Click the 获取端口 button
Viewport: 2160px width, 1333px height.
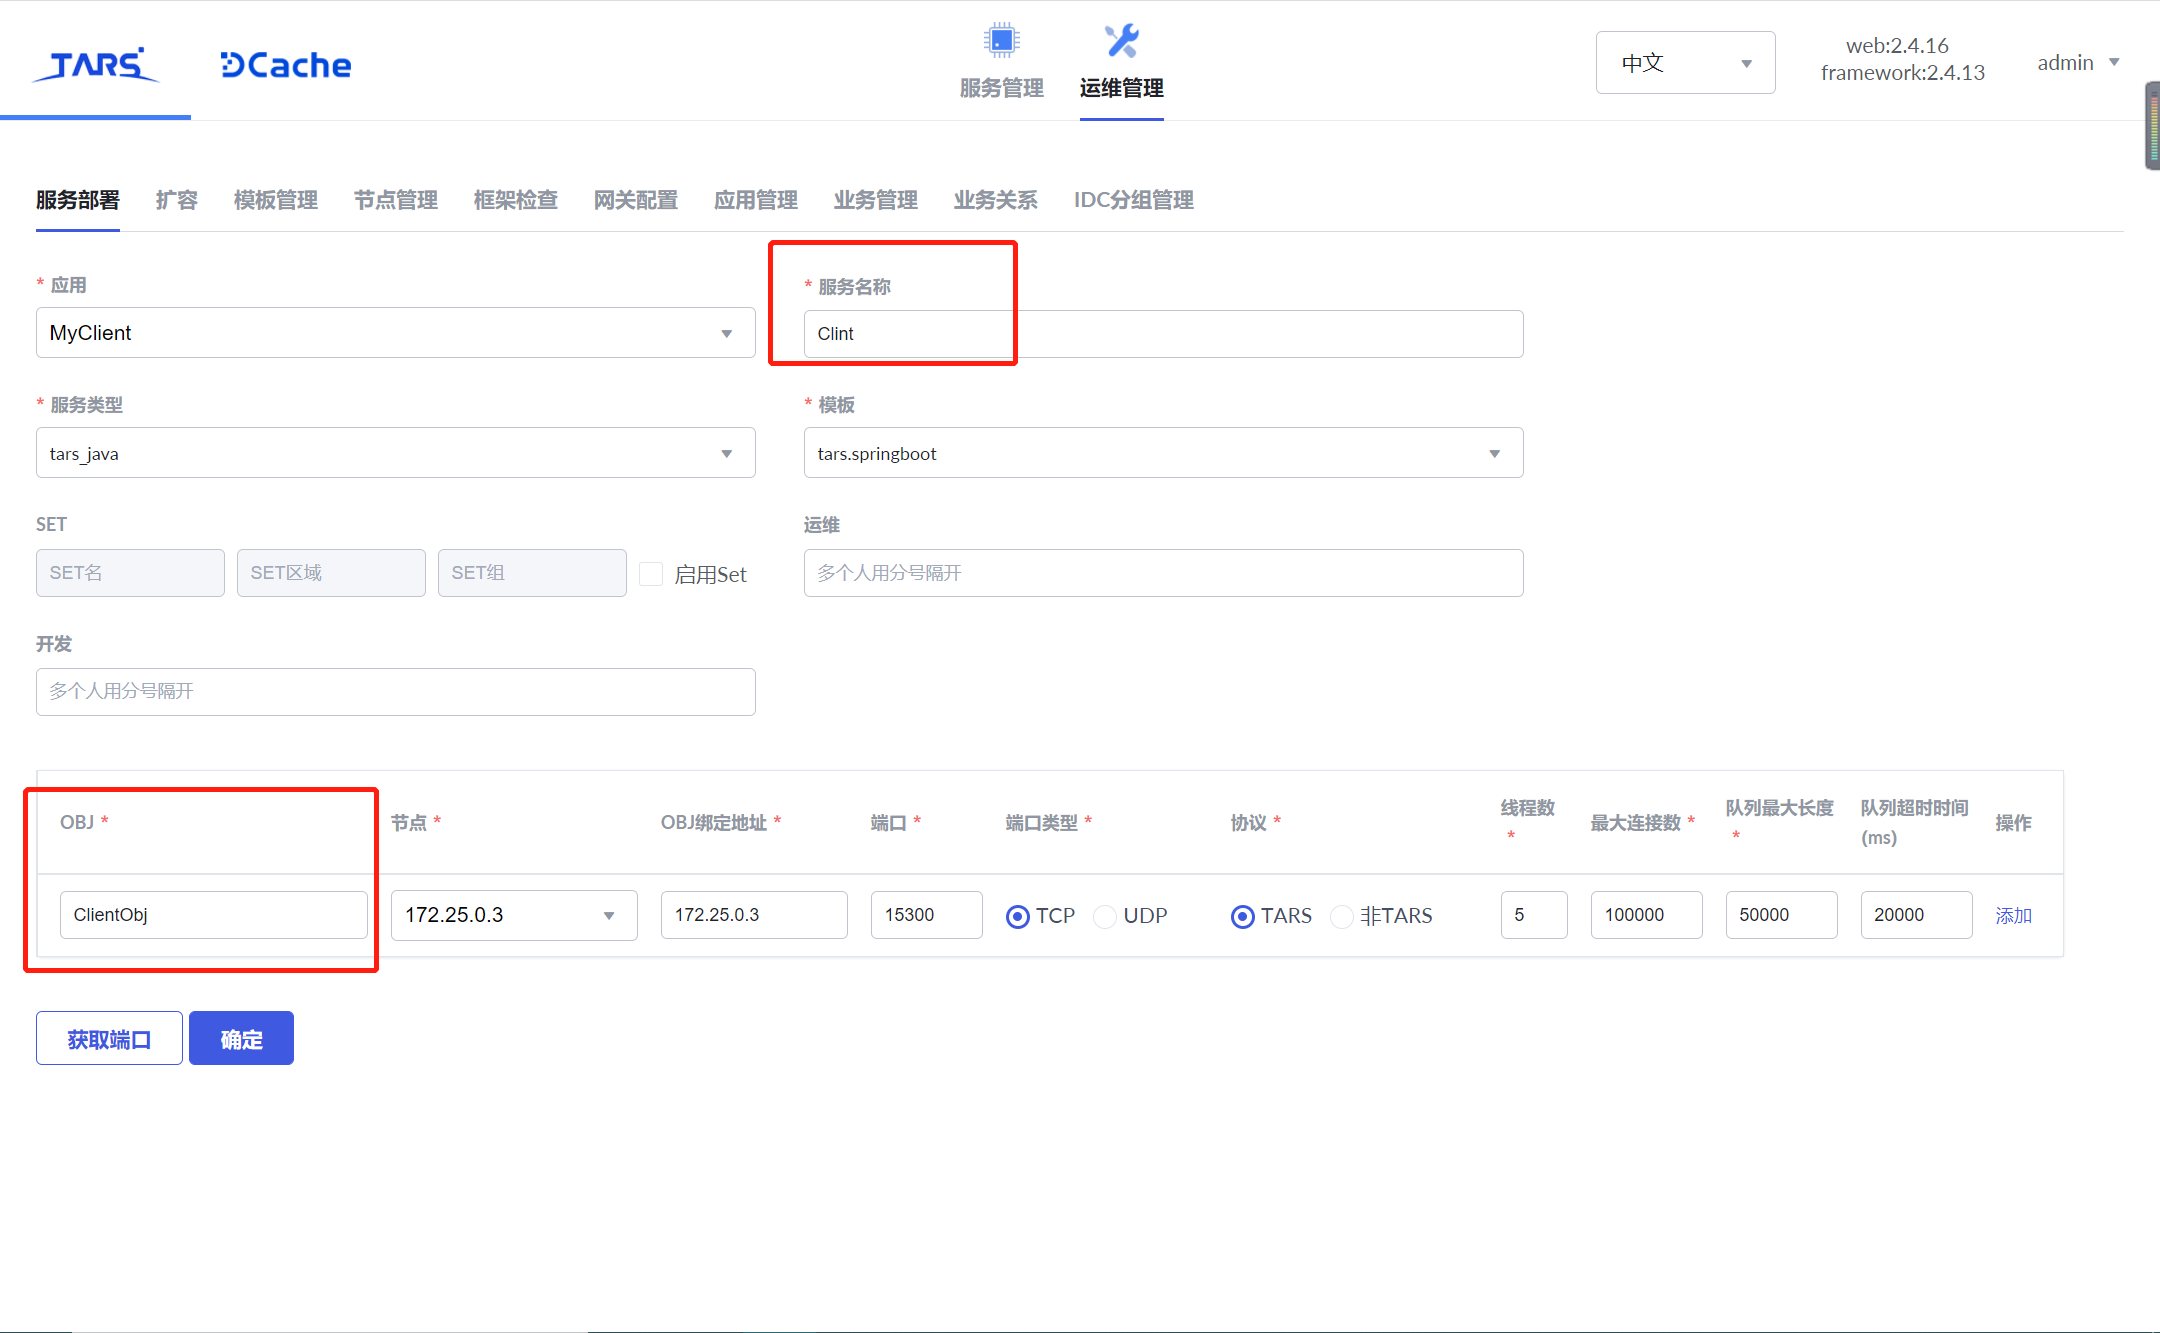point(109,1039)
